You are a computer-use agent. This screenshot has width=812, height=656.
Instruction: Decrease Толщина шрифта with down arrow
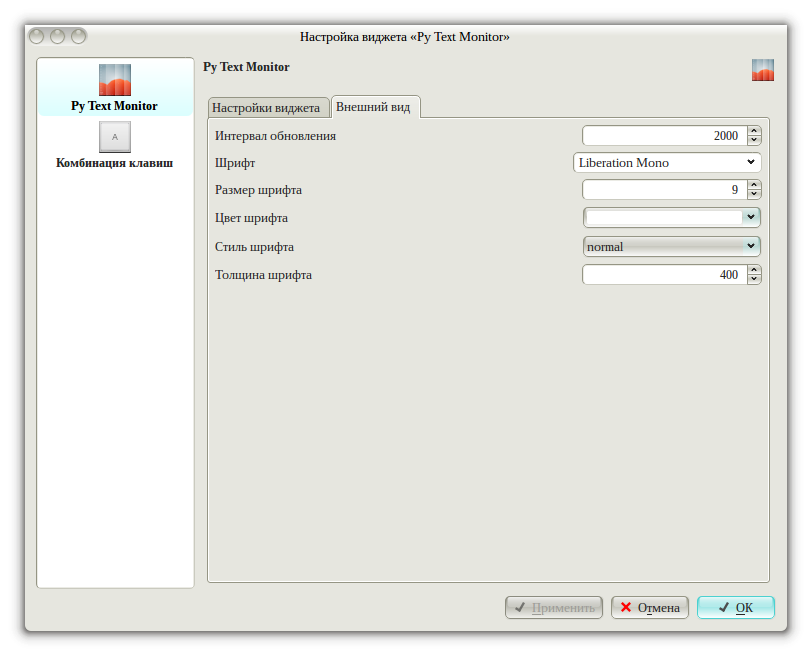point(754,279)
